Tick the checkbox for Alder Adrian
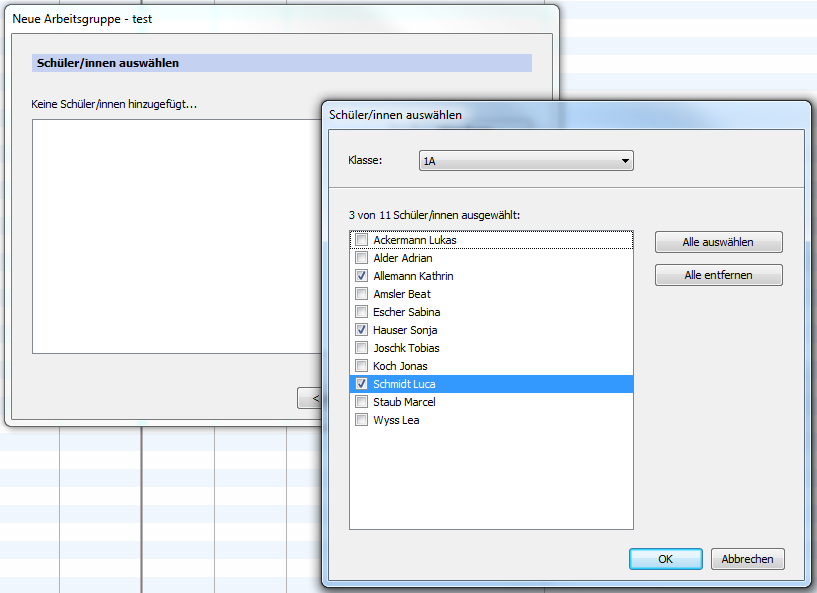Image resolution: width=817 pixels, height=593 pixels. [x=361, y=258]
